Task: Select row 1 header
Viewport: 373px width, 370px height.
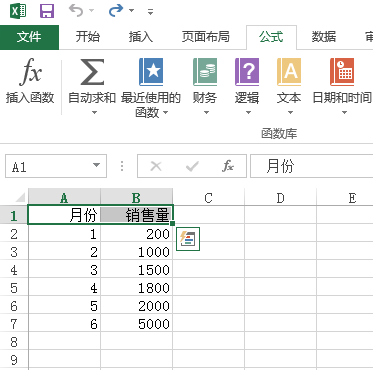Action: pyautogui.click(x=14, y=215)
